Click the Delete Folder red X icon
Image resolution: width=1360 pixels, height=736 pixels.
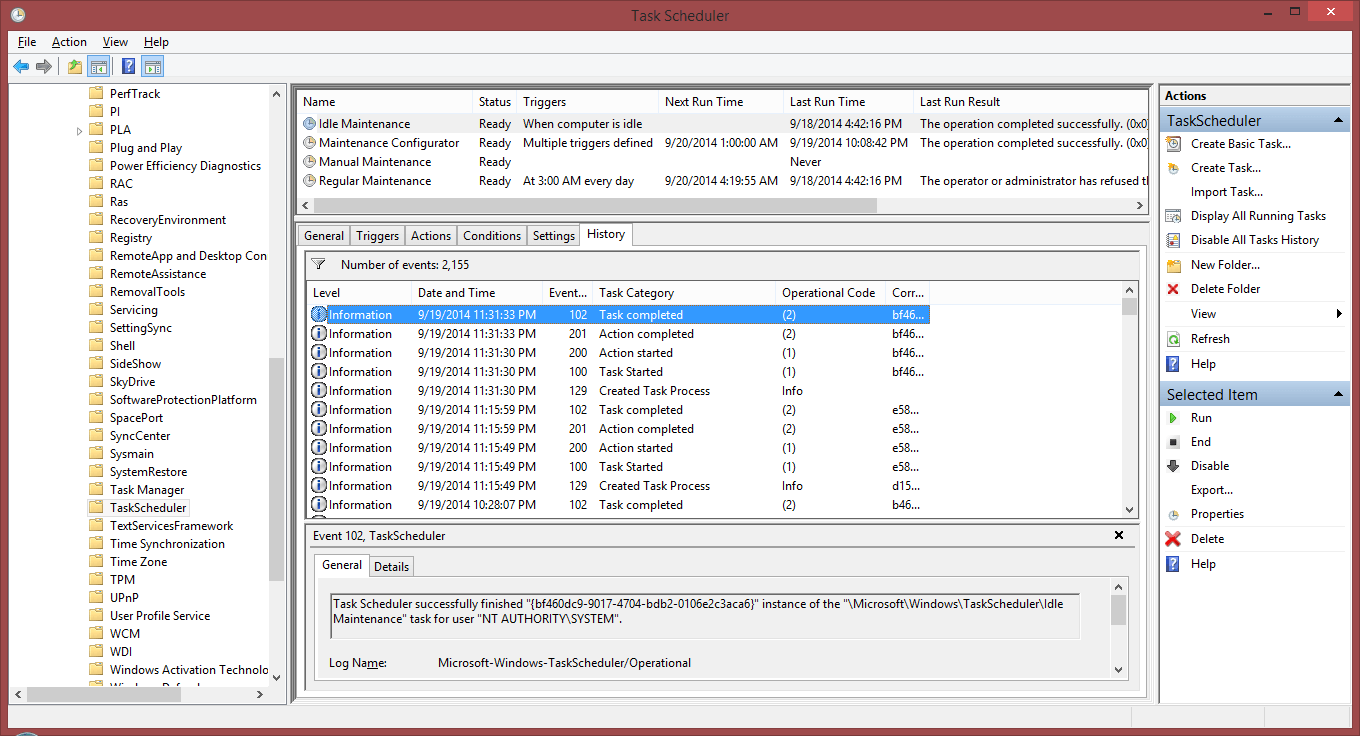coord(1173,289)
